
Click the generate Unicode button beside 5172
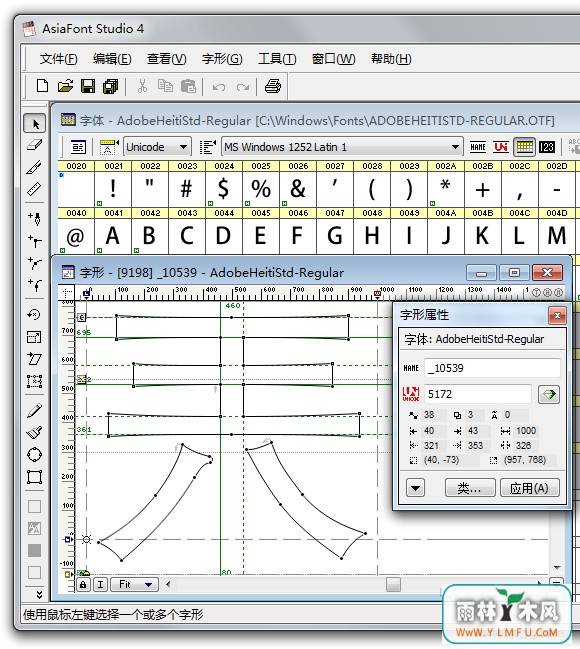[x=549, y=394]
